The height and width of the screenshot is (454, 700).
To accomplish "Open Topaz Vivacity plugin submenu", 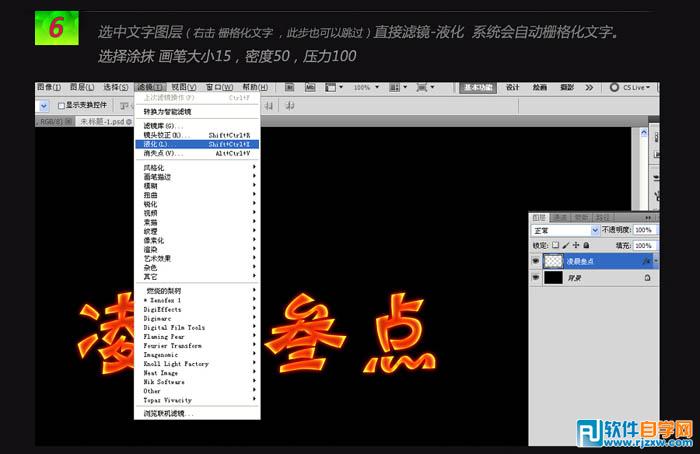I will 198,400.
